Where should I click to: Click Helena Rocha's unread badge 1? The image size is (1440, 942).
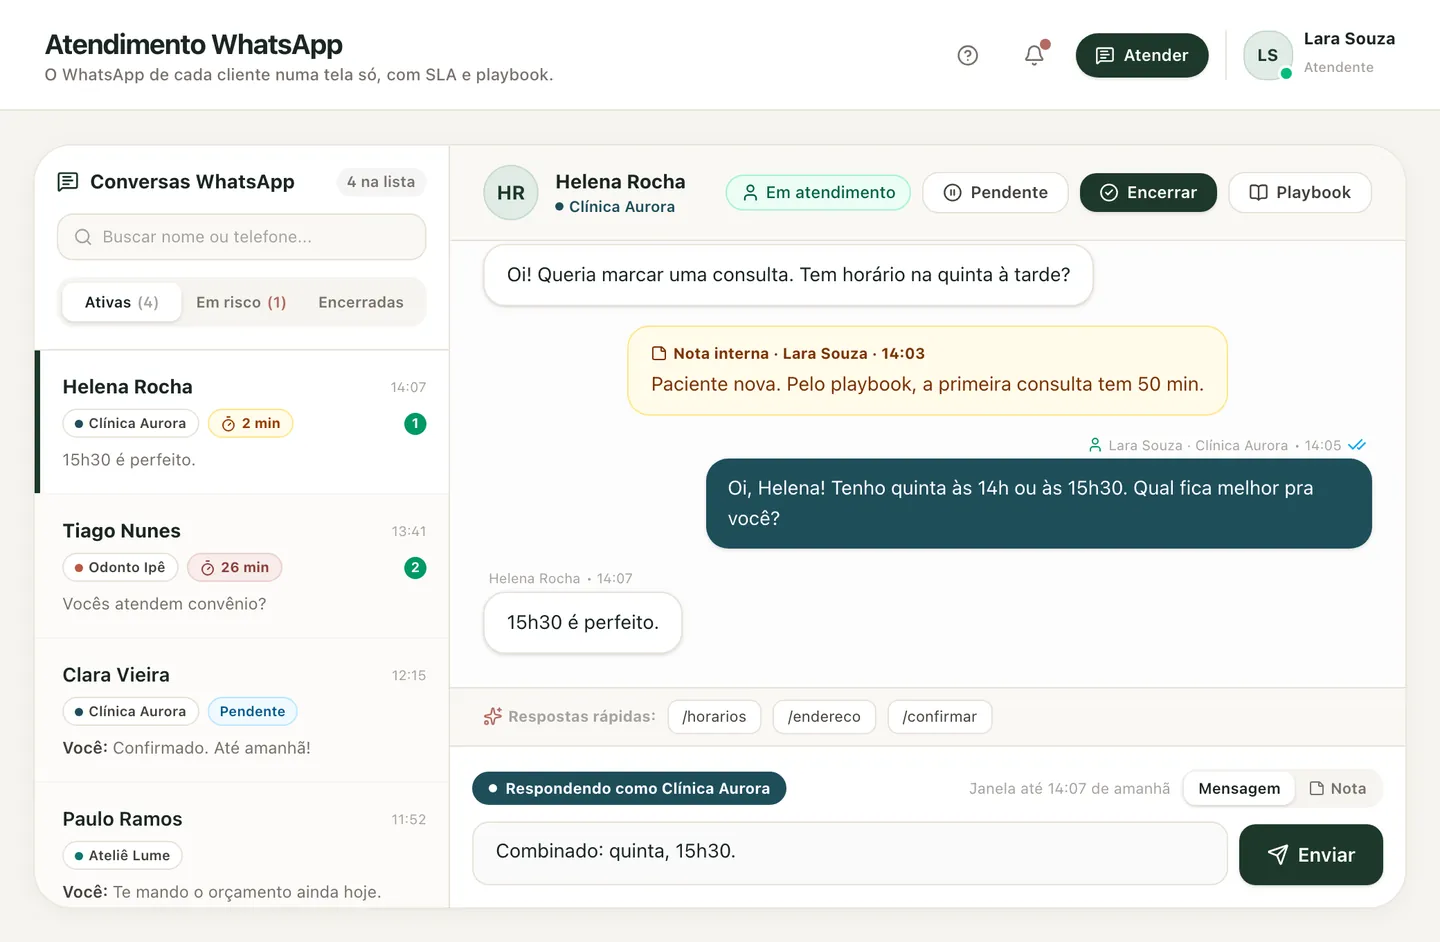415,424
